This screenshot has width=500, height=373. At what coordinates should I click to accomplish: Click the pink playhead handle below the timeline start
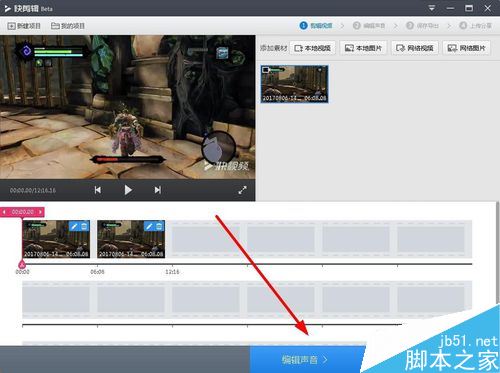pos(22,265)
